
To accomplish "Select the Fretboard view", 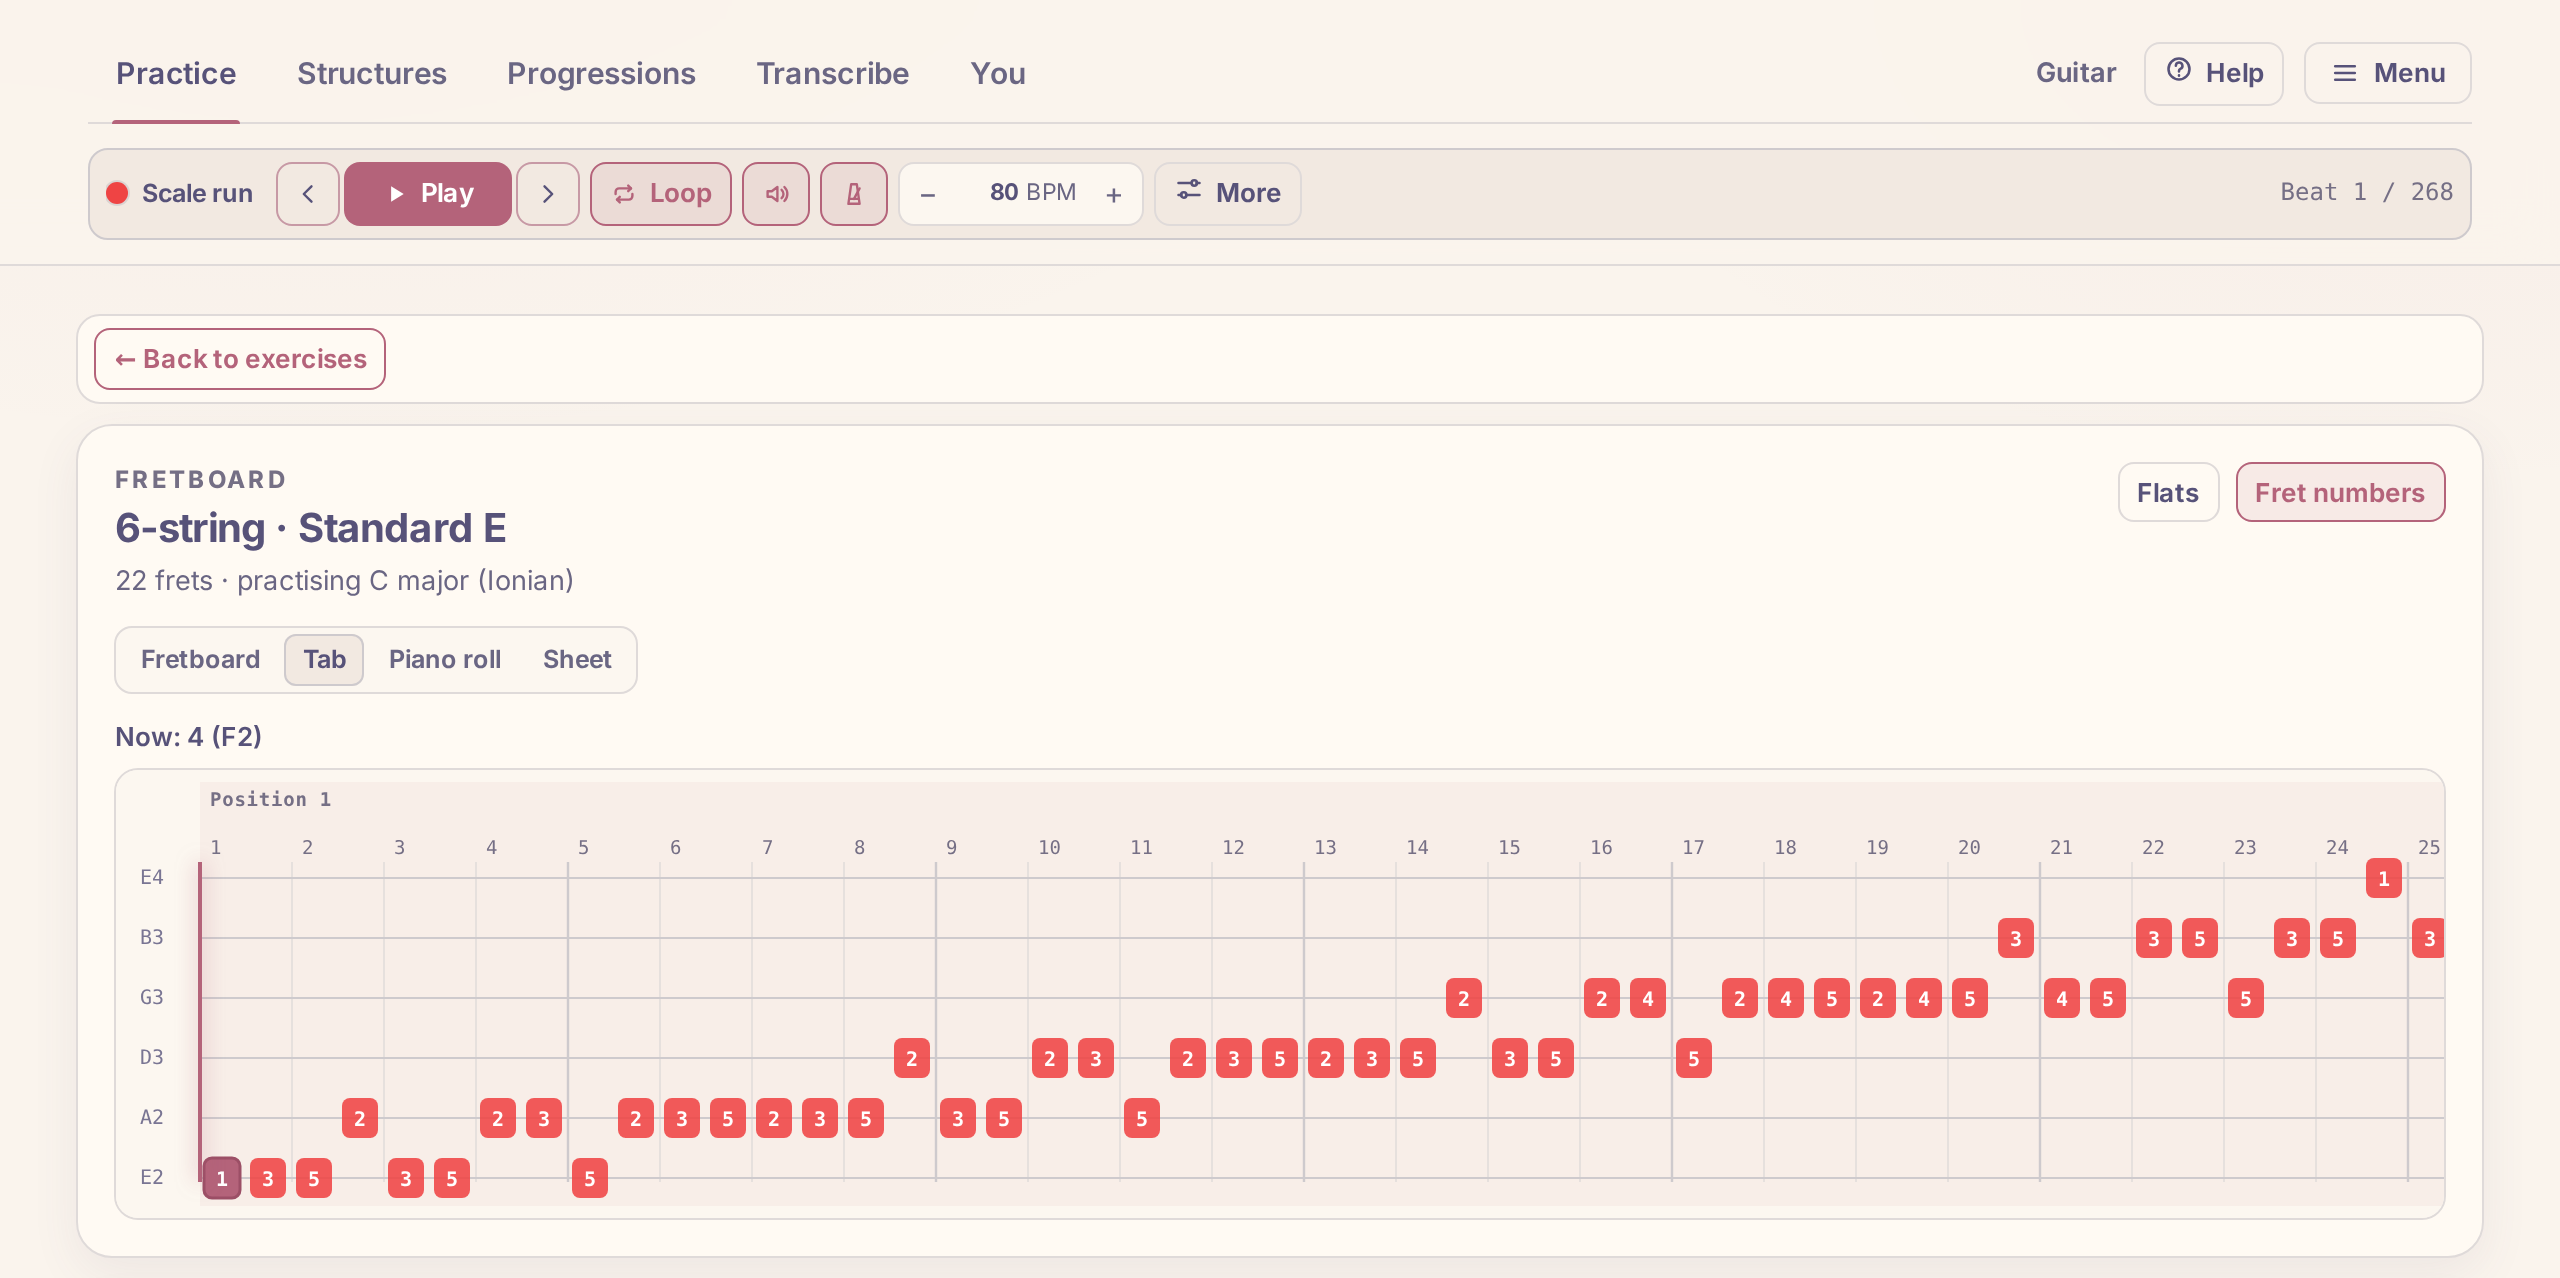I will click(200, 660).
